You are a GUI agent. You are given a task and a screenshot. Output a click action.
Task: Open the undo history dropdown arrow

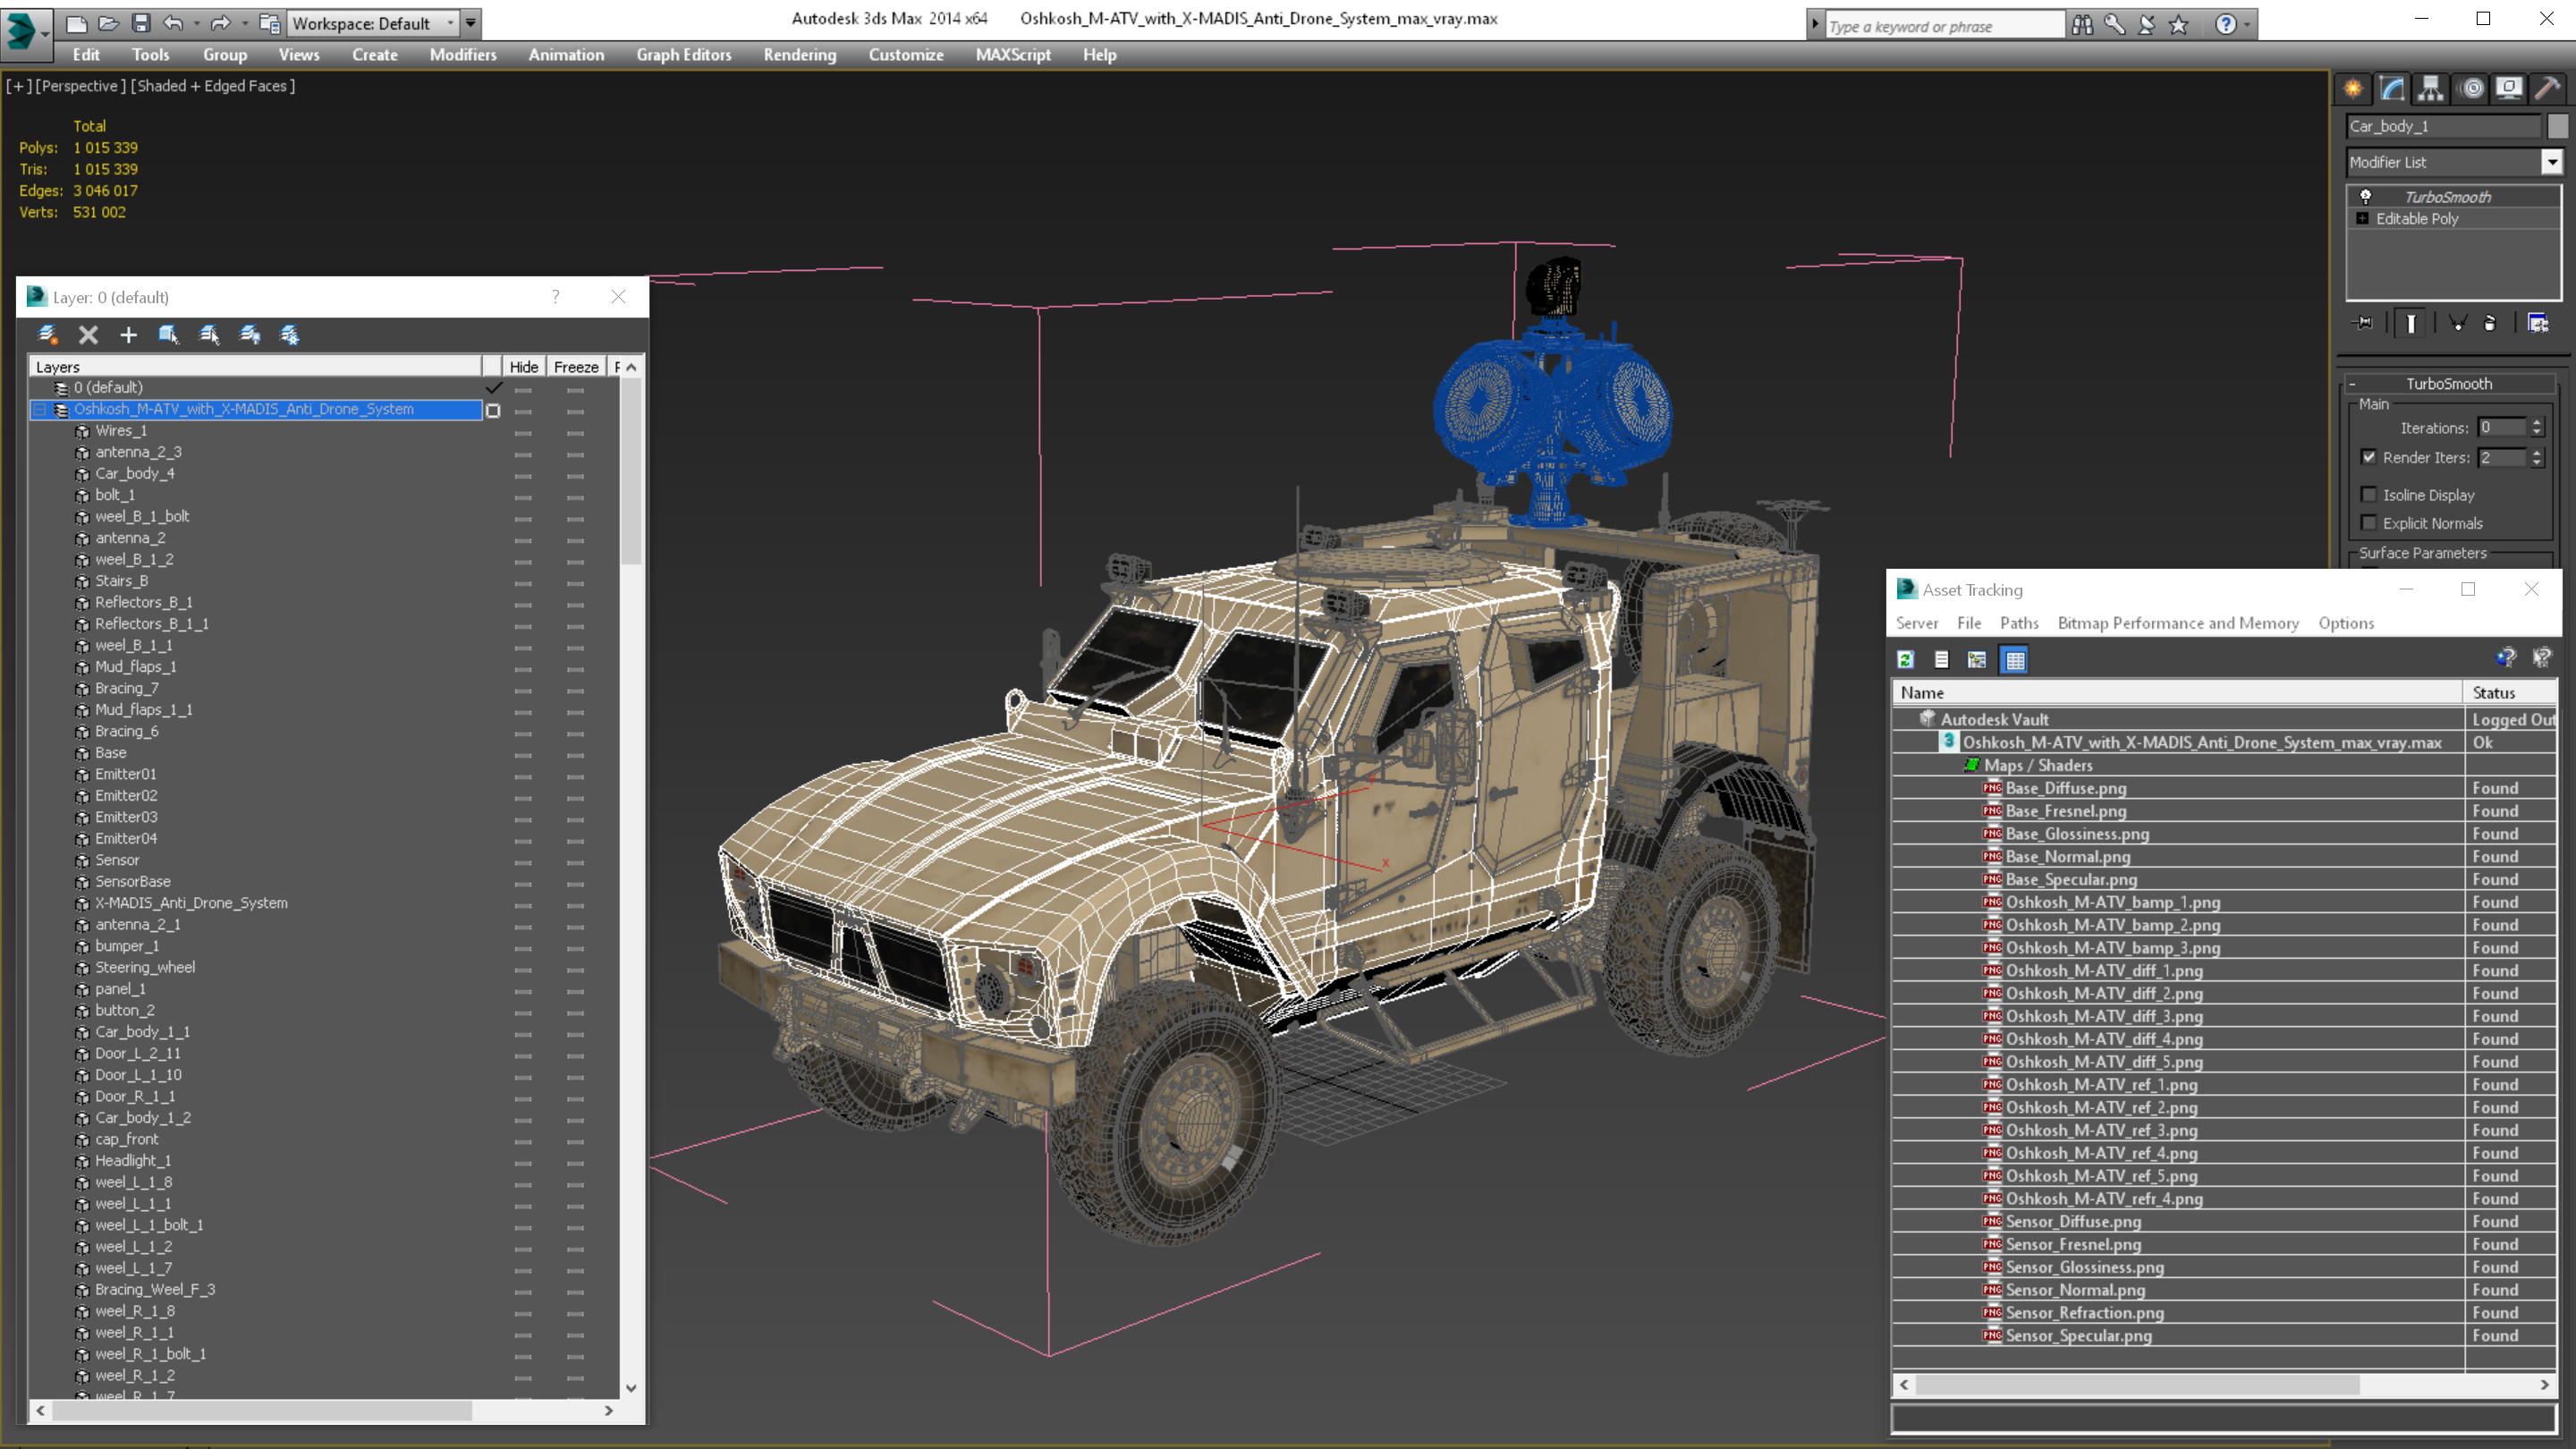196,23
